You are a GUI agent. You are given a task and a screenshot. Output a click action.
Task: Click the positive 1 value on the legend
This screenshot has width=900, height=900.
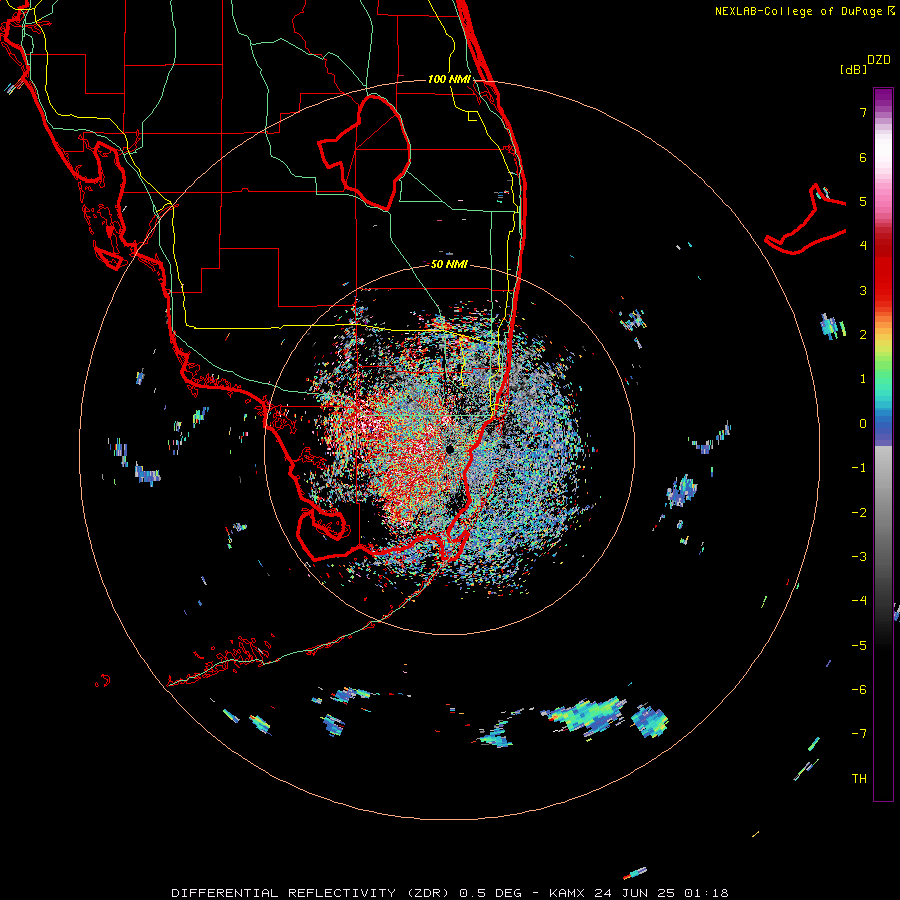(863, 379)
